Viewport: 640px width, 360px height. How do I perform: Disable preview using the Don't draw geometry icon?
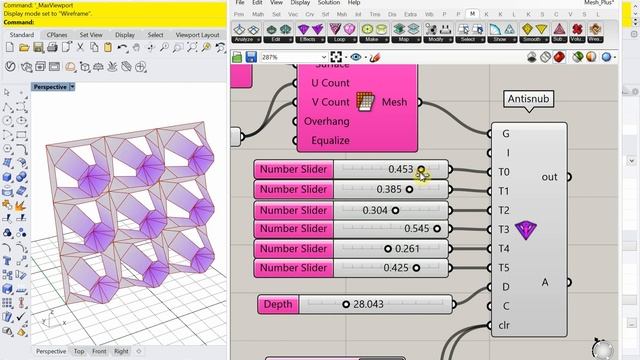[x=531, y=57]
